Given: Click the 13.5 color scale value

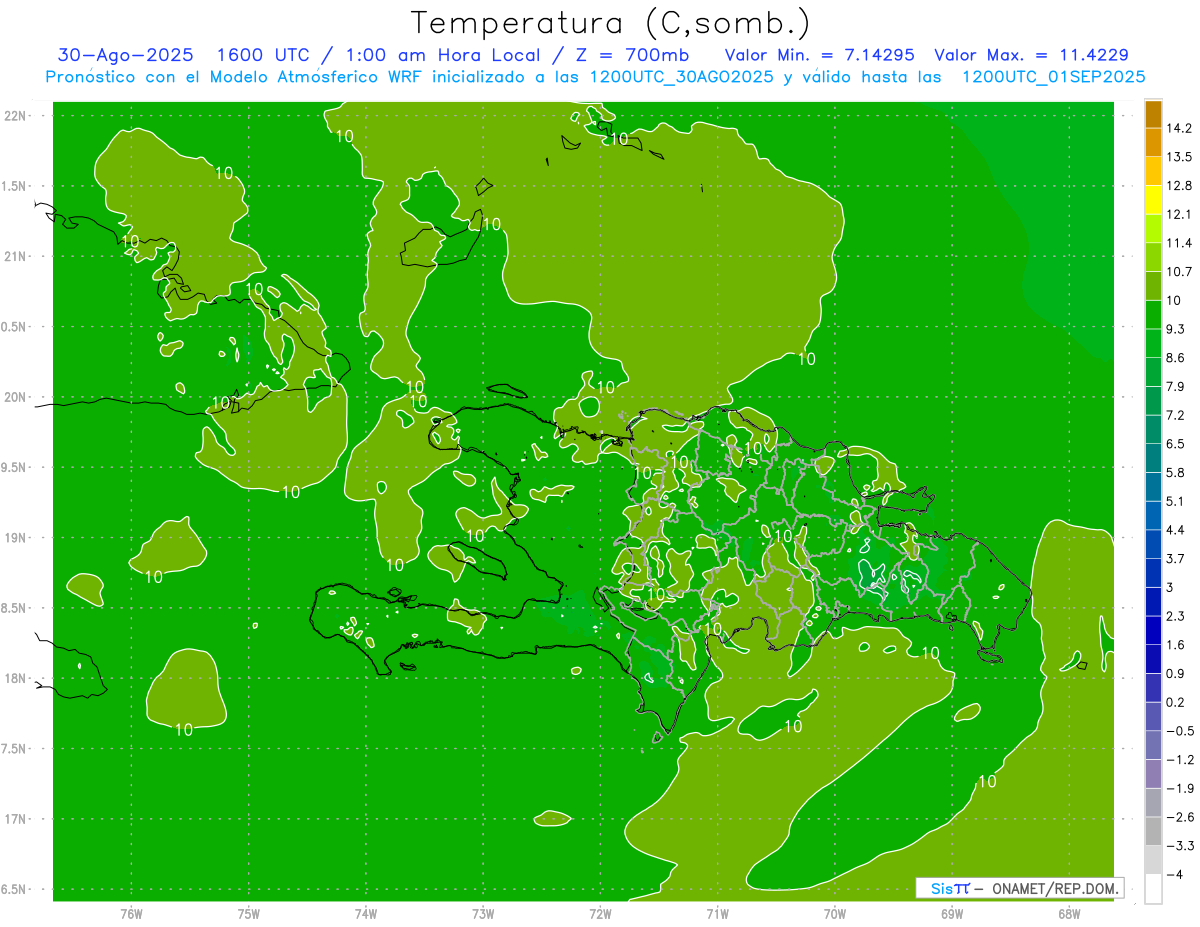Looking at the screenshot, I should pos(1179,157).
